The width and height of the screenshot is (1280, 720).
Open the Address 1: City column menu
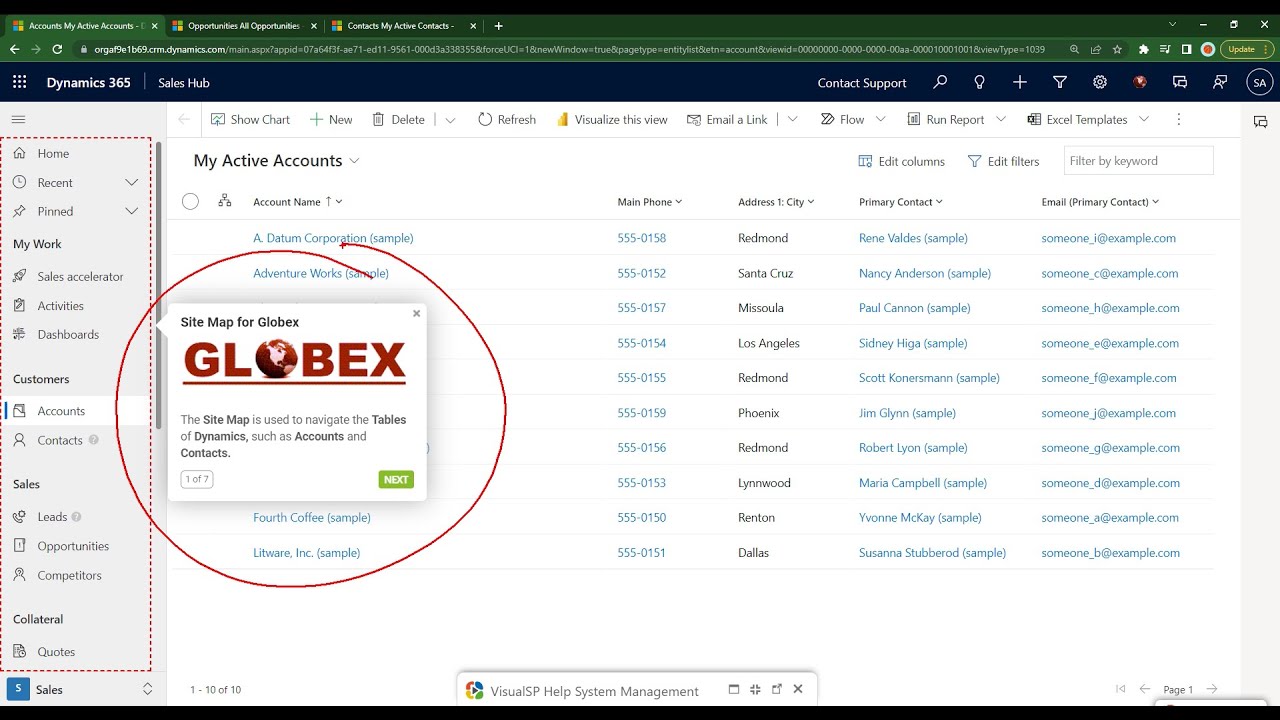(x=776, y=202)
